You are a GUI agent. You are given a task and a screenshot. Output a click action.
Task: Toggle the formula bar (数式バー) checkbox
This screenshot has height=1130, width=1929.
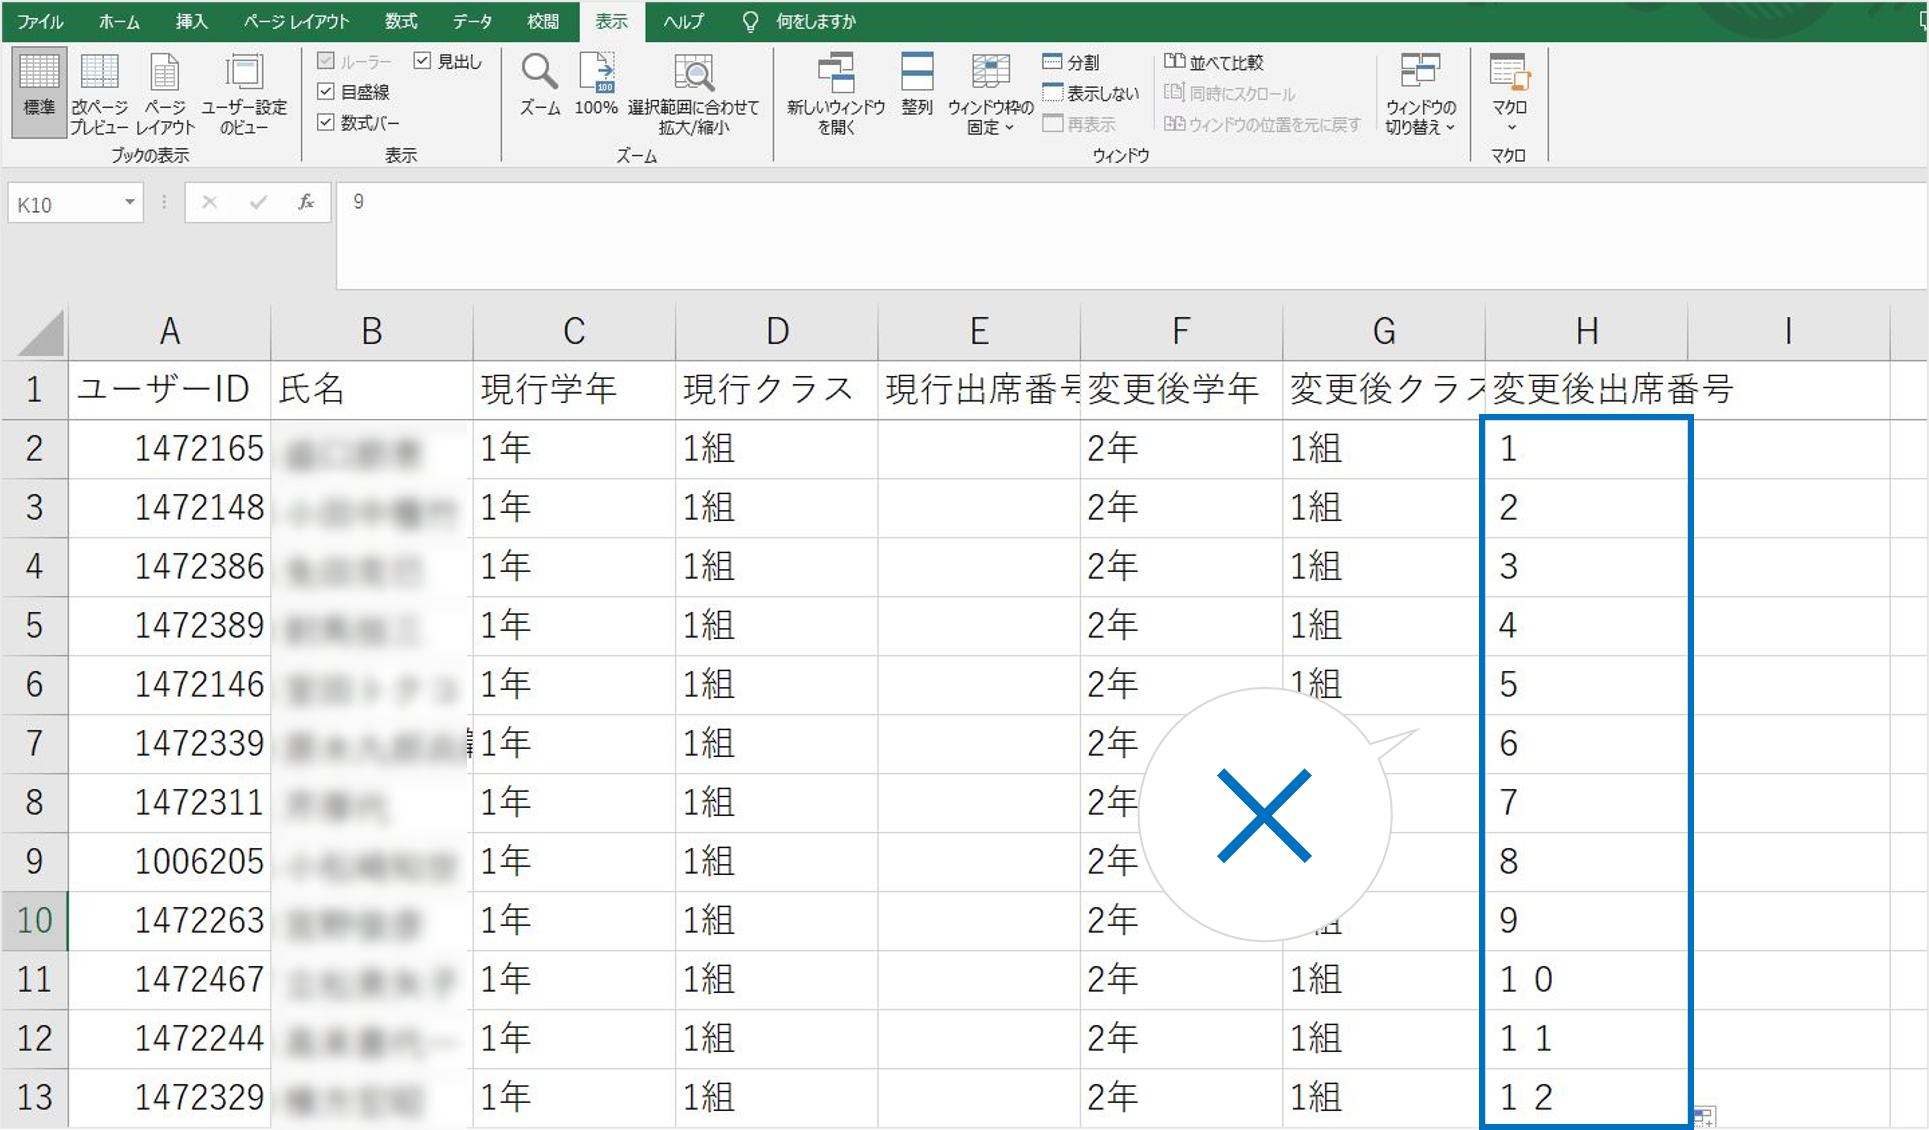326,122
